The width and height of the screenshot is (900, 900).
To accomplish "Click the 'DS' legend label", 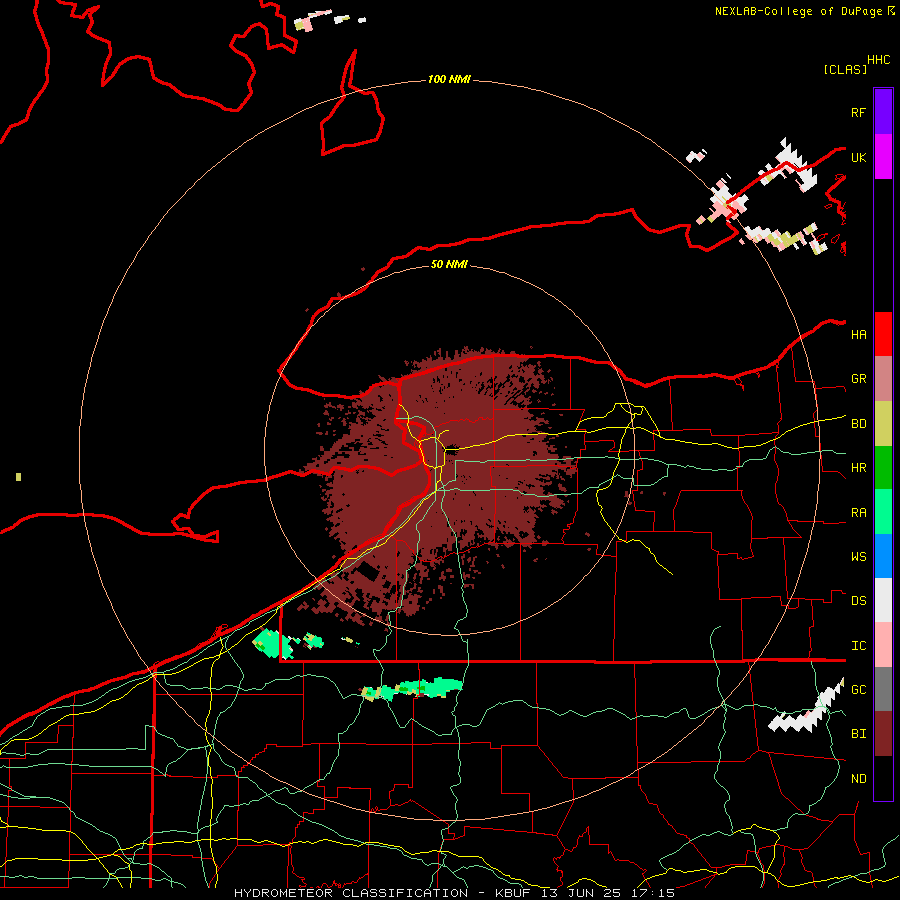I will pyautogui.click(x=858, y=601).
